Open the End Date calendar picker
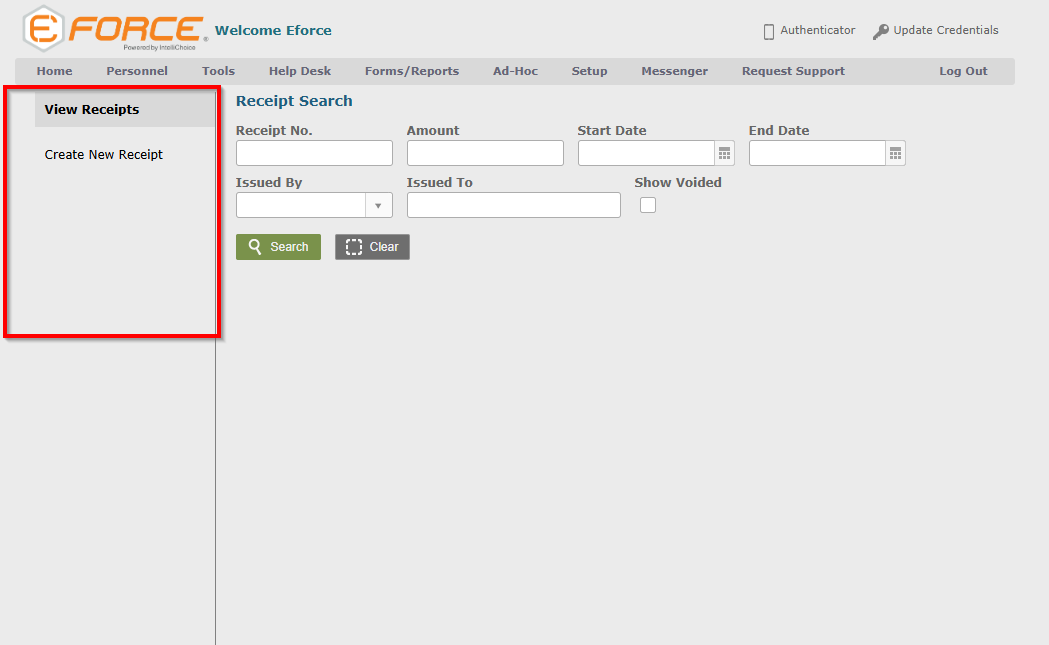 point(895,153)
